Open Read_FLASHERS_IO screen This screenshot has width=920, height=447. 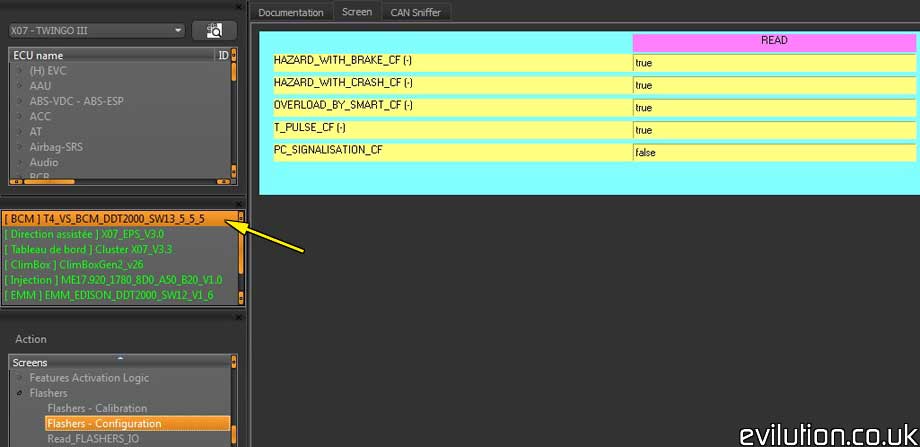93,439
